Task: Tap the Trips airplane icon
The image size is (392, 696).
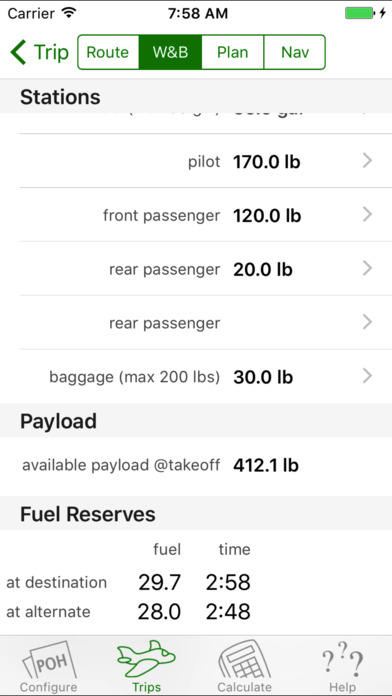Action: (x=146, y=660)
